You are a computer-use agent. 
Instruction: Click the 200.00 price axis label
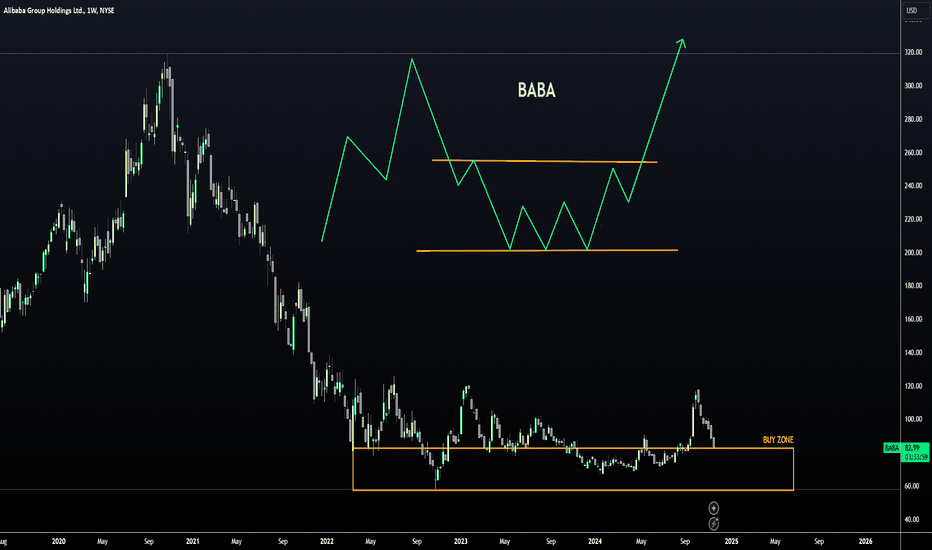click(913, 252)
